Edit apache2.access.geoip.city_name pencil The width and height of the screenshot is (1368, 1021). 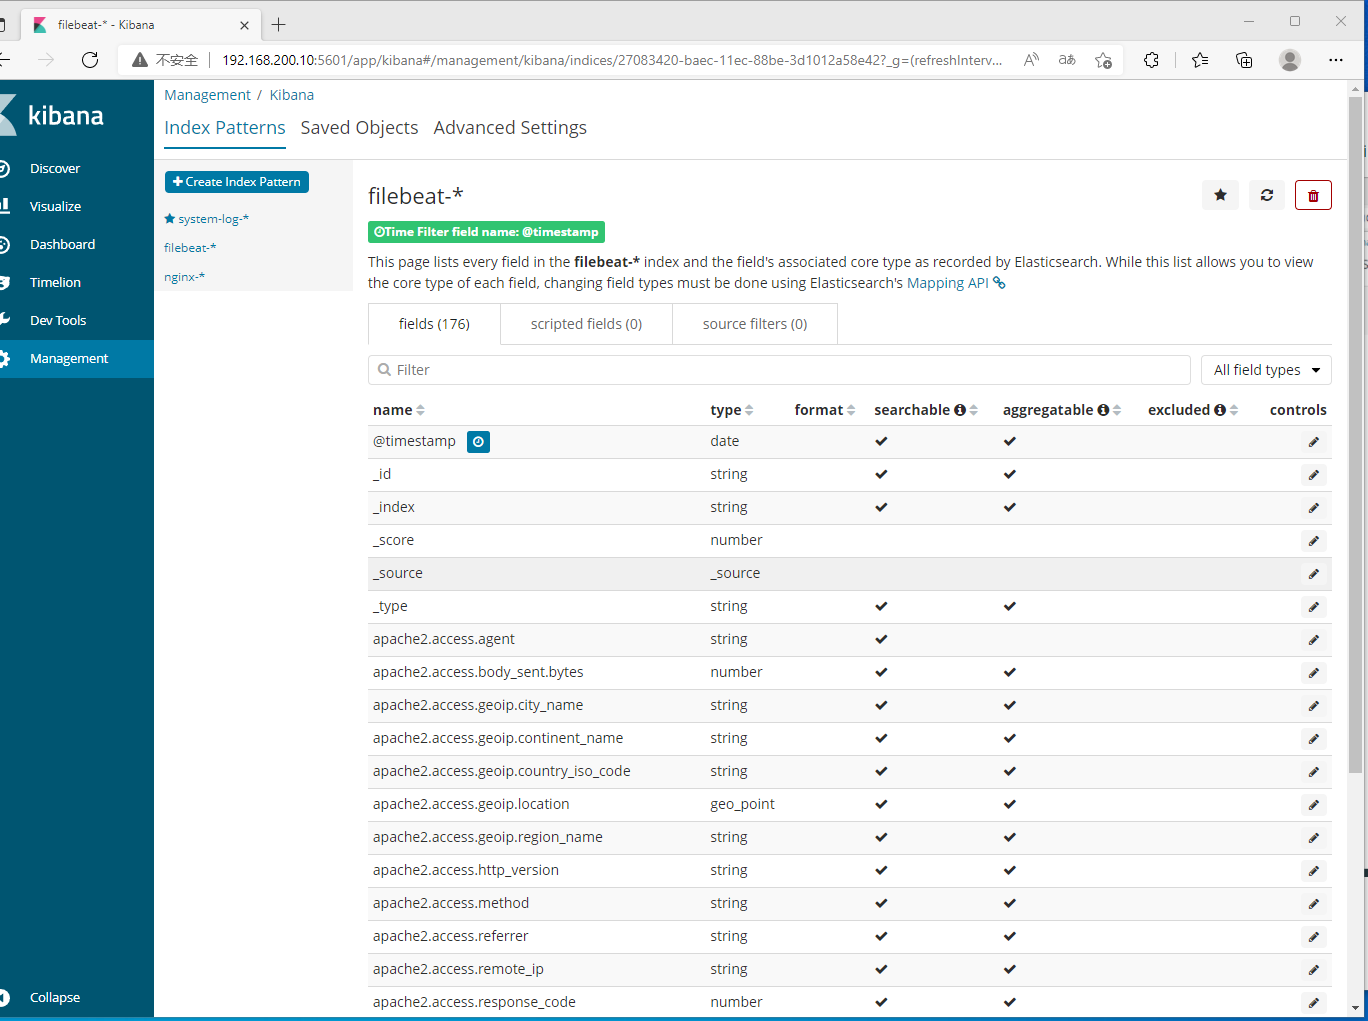click(x=1313, y=706)
